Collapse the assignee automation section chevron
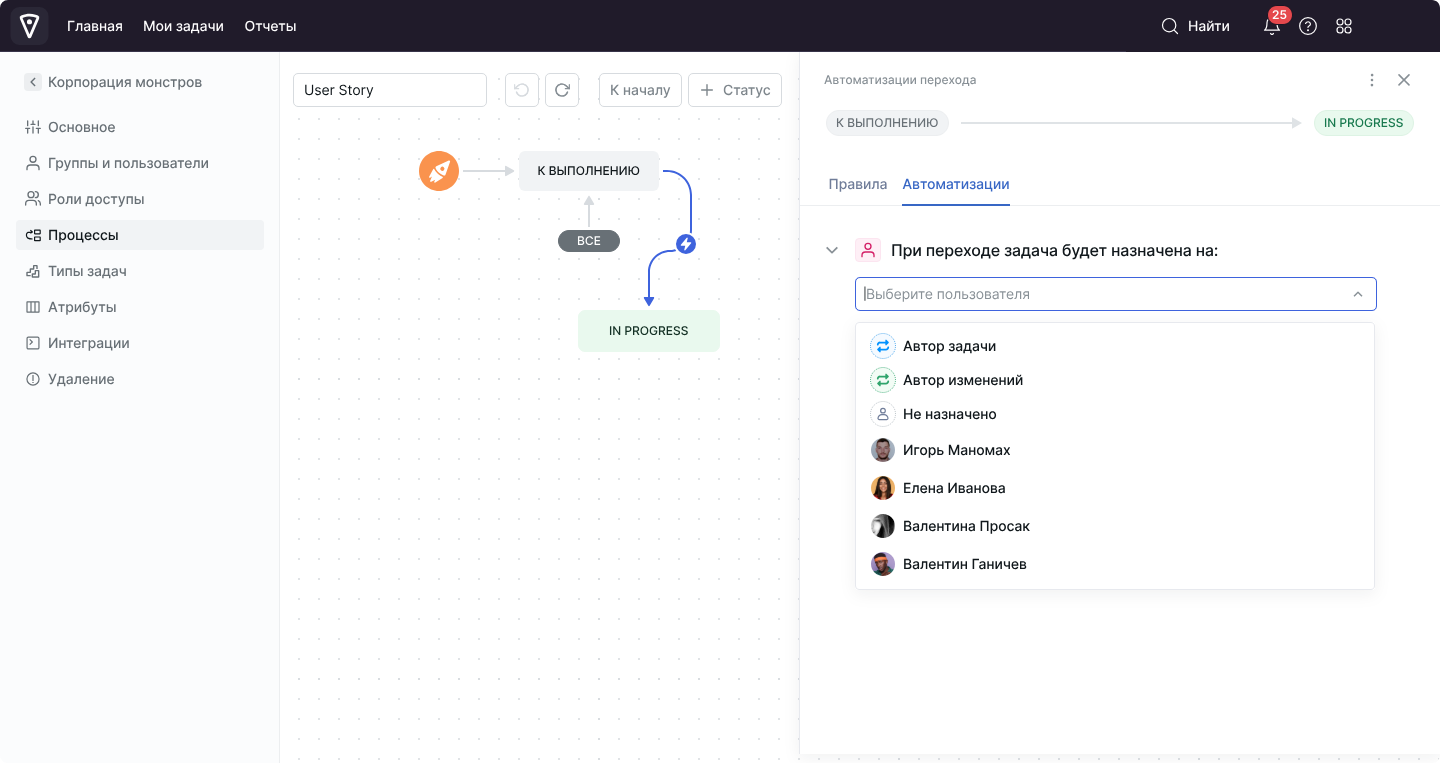The width and height of the screenshot is (1440, 763). [x=832, y=250]
